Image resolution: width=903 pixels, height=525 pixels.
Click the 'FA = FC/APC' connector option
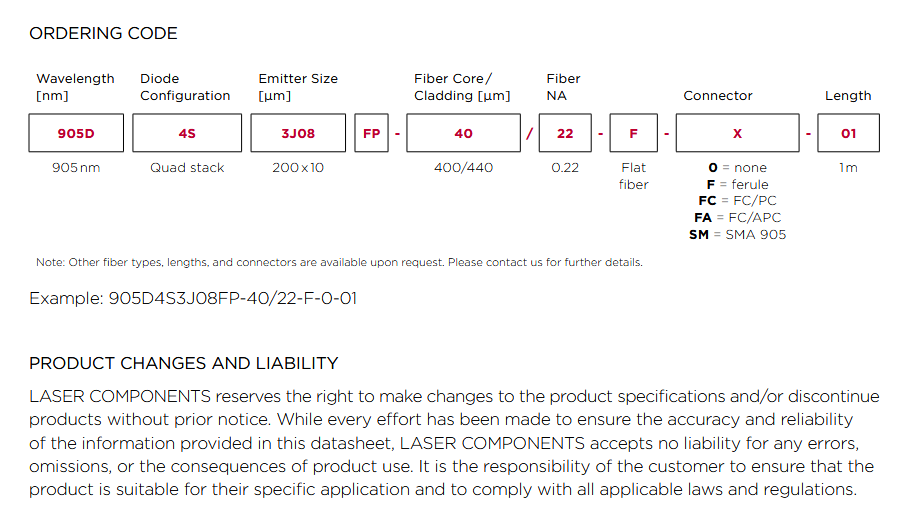point(737,218)
